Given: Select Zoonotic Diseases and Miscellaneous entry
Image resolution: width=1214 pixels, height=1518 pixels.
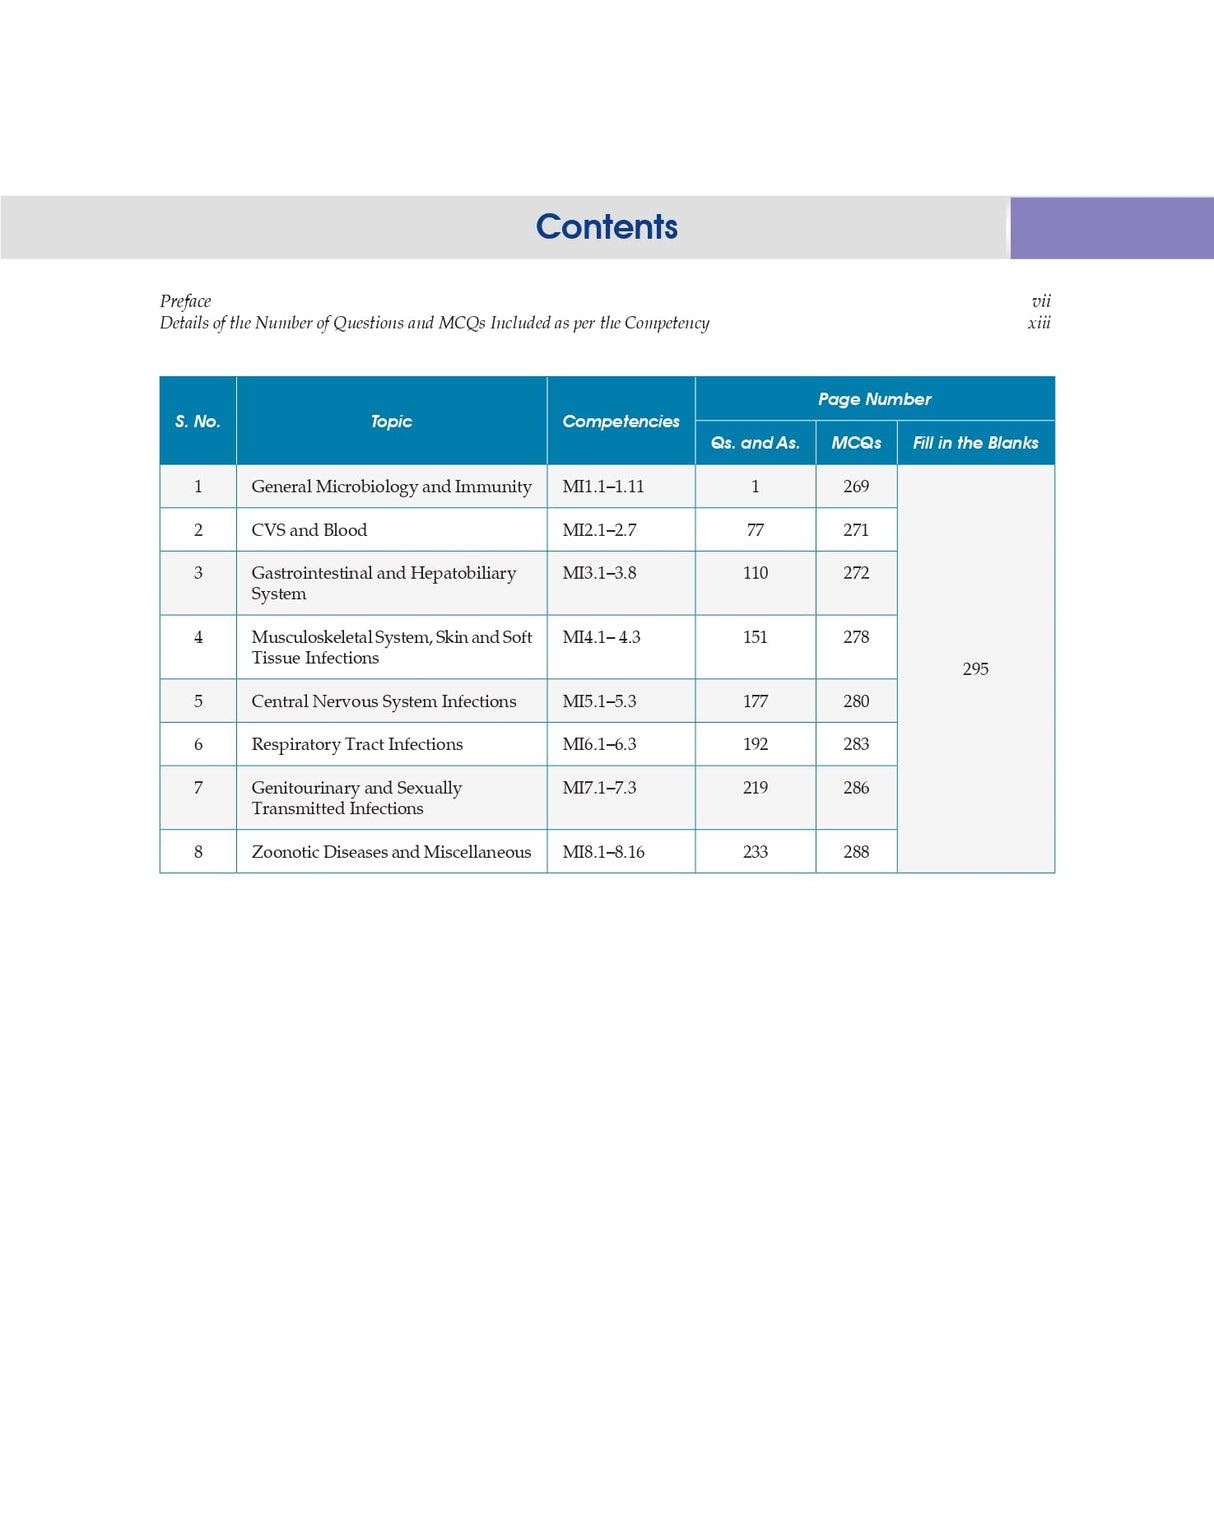Looking at the screenshot, I should [390, 852].
